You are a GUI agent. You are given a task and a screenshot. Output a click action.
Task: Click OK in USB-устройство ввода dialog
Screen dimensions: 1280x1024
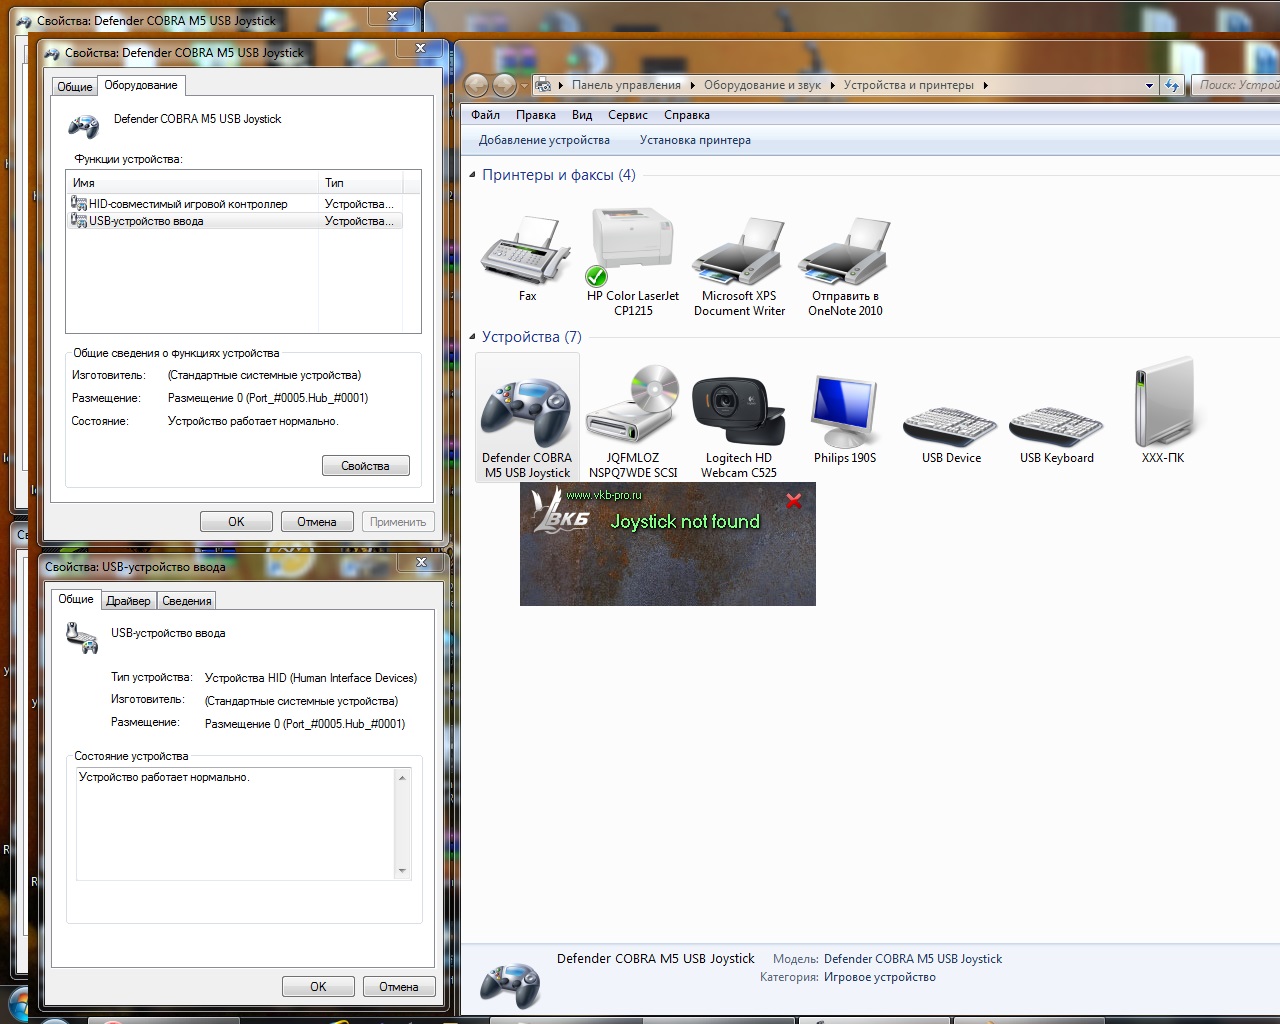[x=318, y=987]
